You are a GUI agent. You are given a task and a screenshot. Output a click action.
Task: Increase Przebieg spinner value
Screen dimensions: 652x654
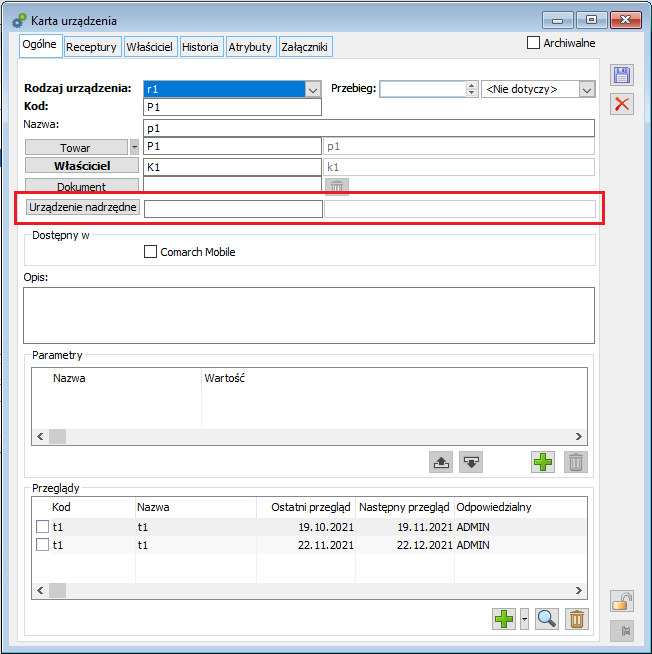click(x=471, y=86)
